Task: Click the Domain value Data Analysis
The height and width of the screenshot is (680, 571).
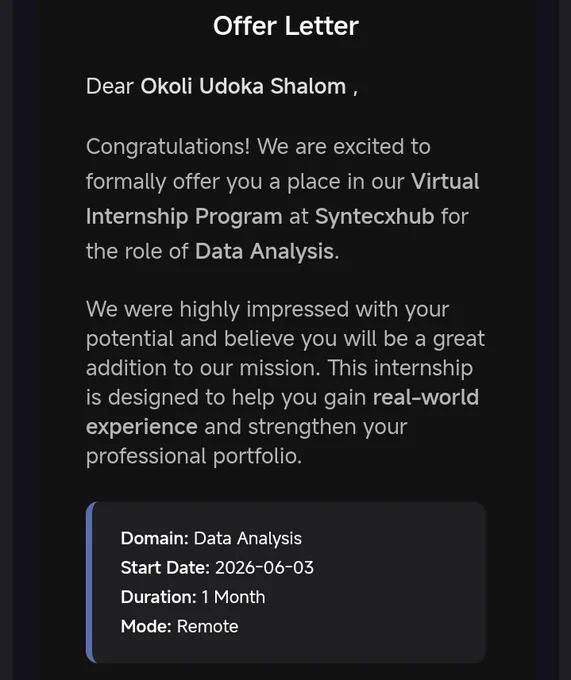Action: tap(248, 539)
